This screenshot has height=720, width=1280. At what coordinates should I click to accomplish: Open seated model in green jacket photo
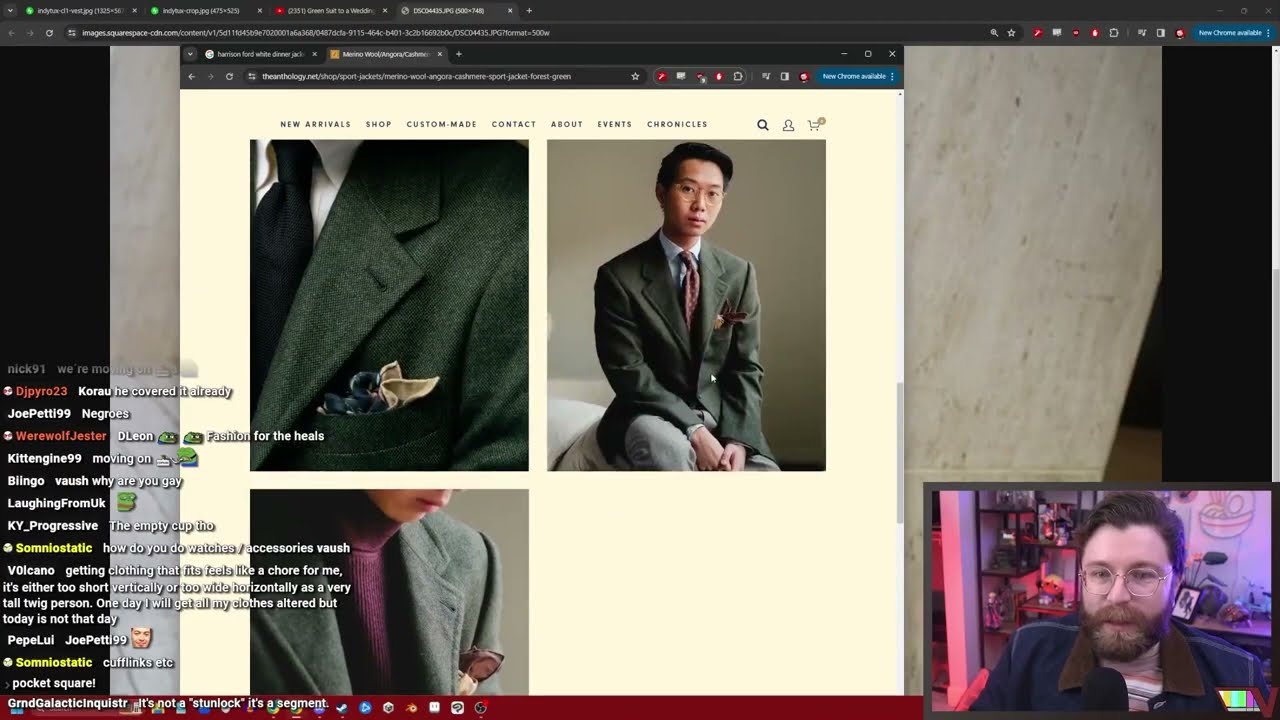pos(686,305)
